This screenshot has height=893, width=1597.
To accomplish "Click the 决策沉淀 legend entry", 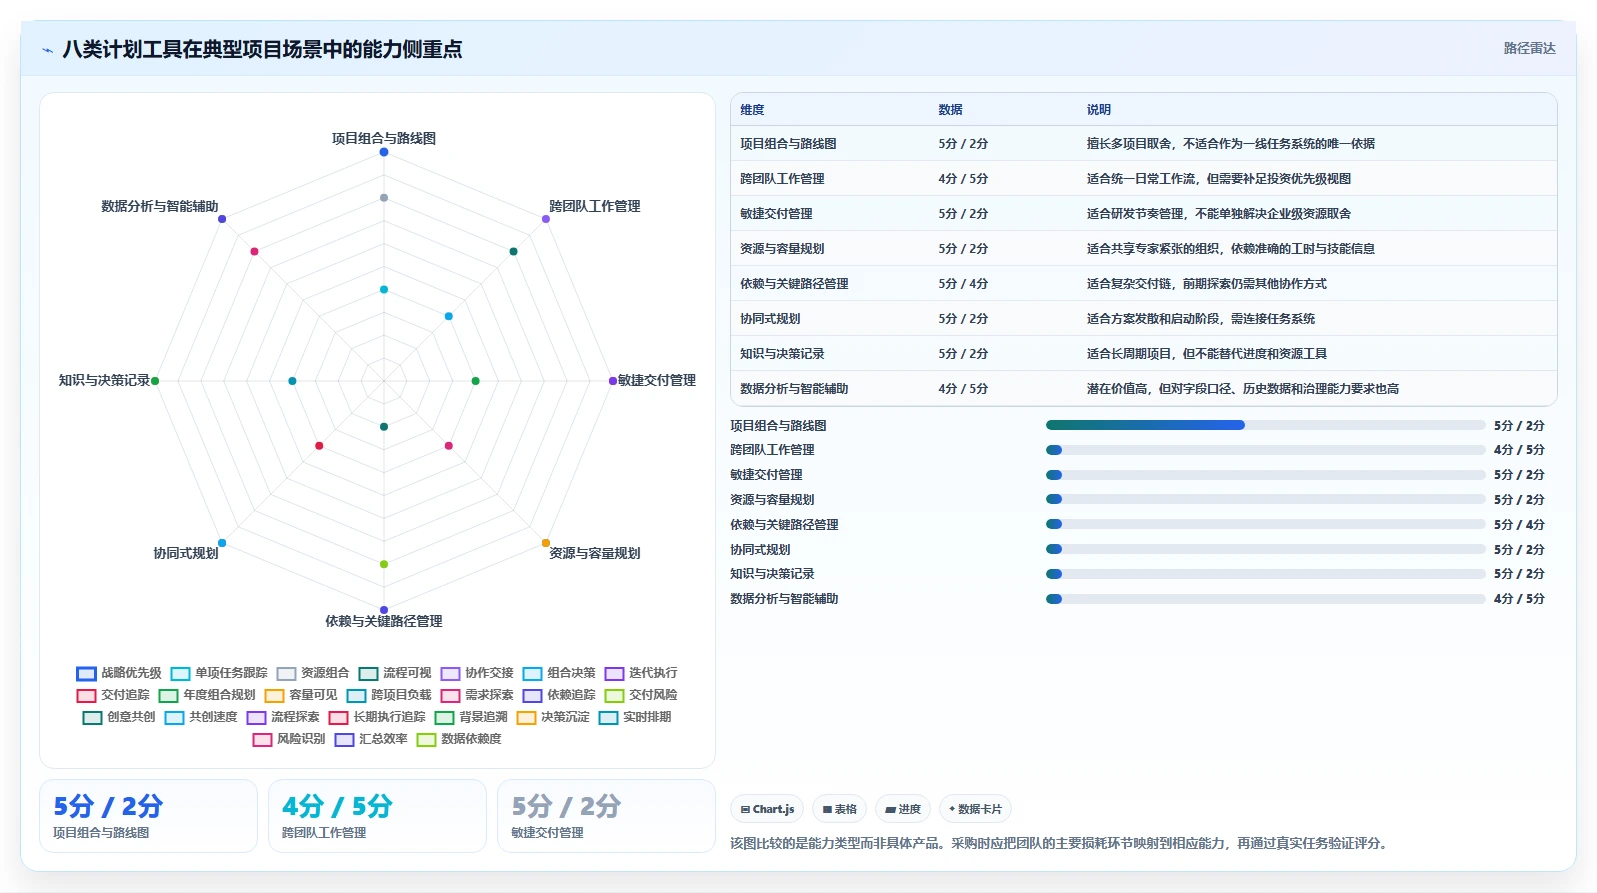I will 553,717.
